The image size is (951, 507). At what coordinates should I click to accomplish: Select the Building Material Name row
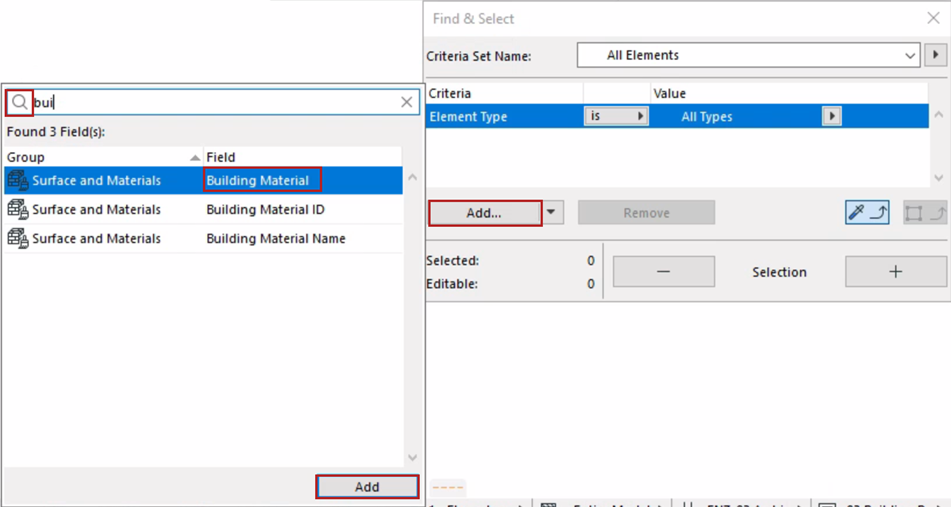click(203, 239)
